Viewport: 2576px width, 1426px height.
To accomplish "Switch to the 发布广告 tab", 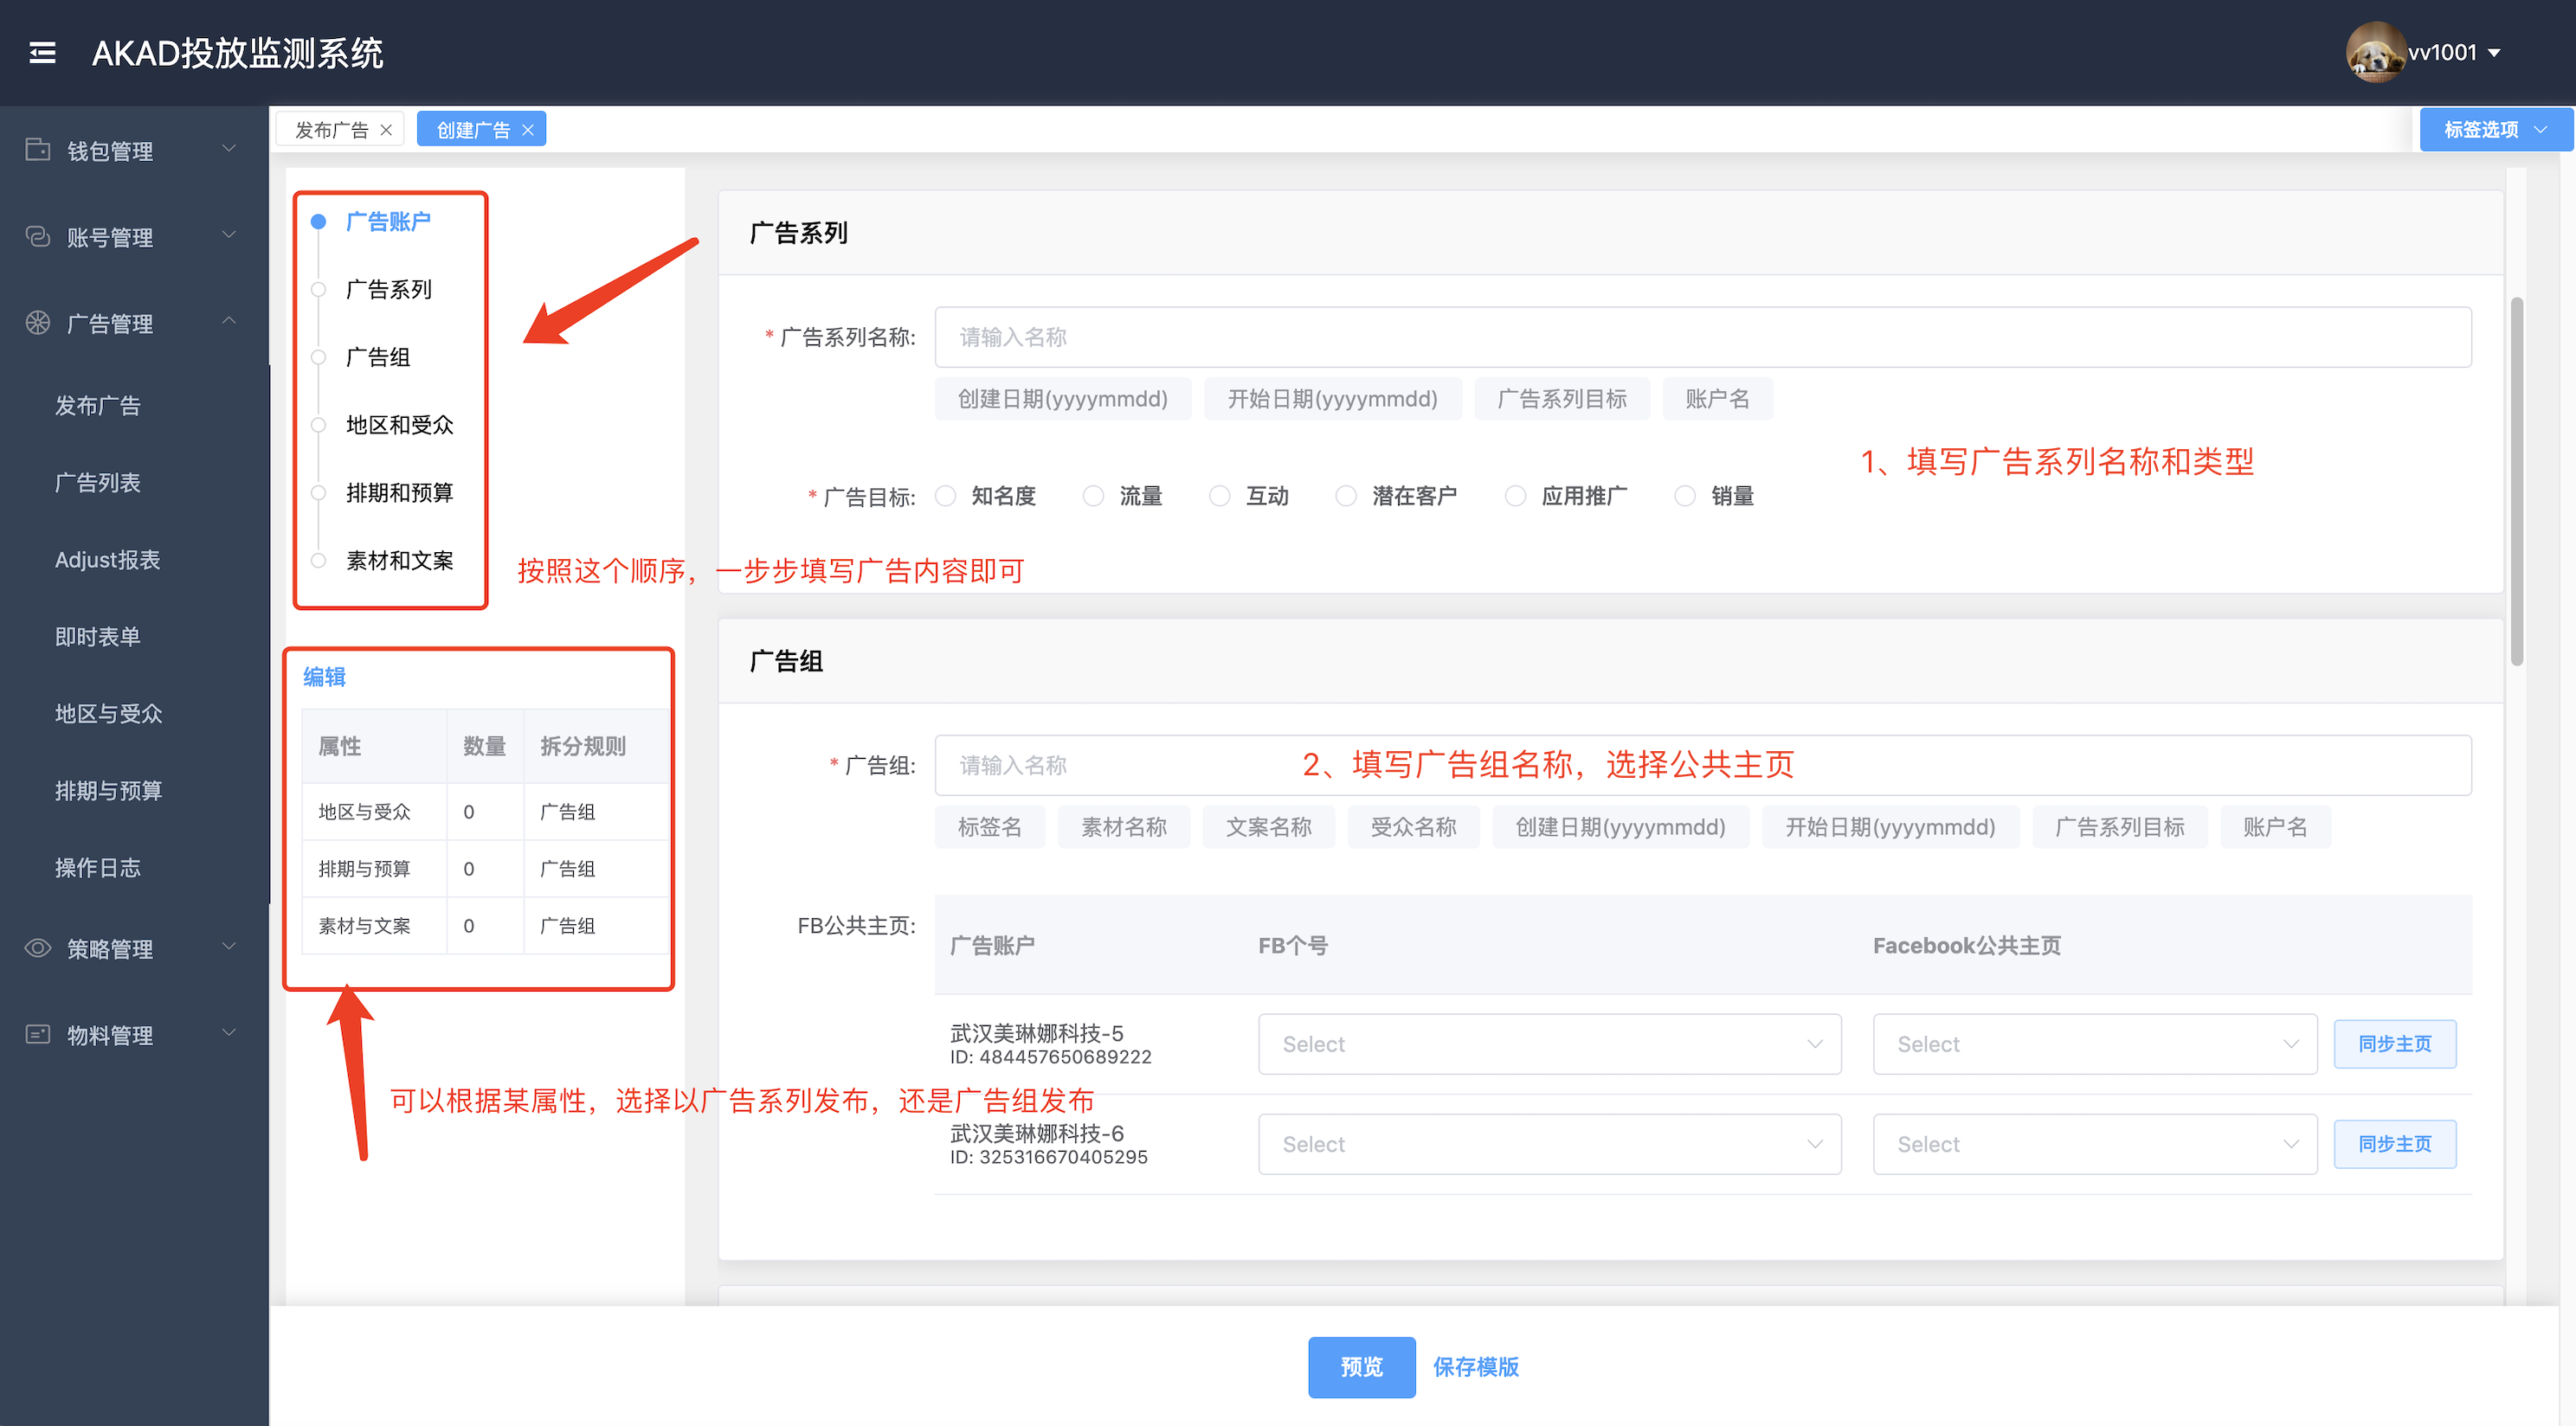I will (x=331, y=130).
